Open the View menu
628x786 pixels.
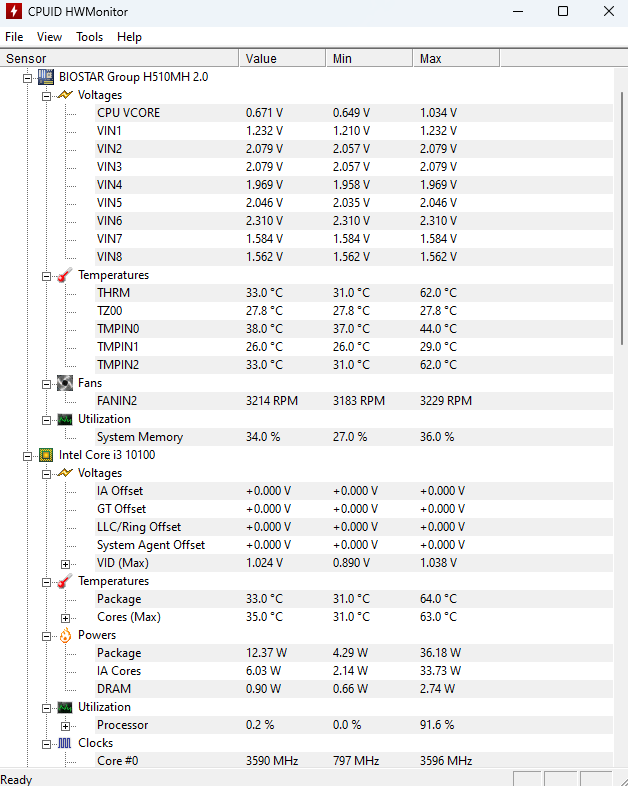click(49, 37)
